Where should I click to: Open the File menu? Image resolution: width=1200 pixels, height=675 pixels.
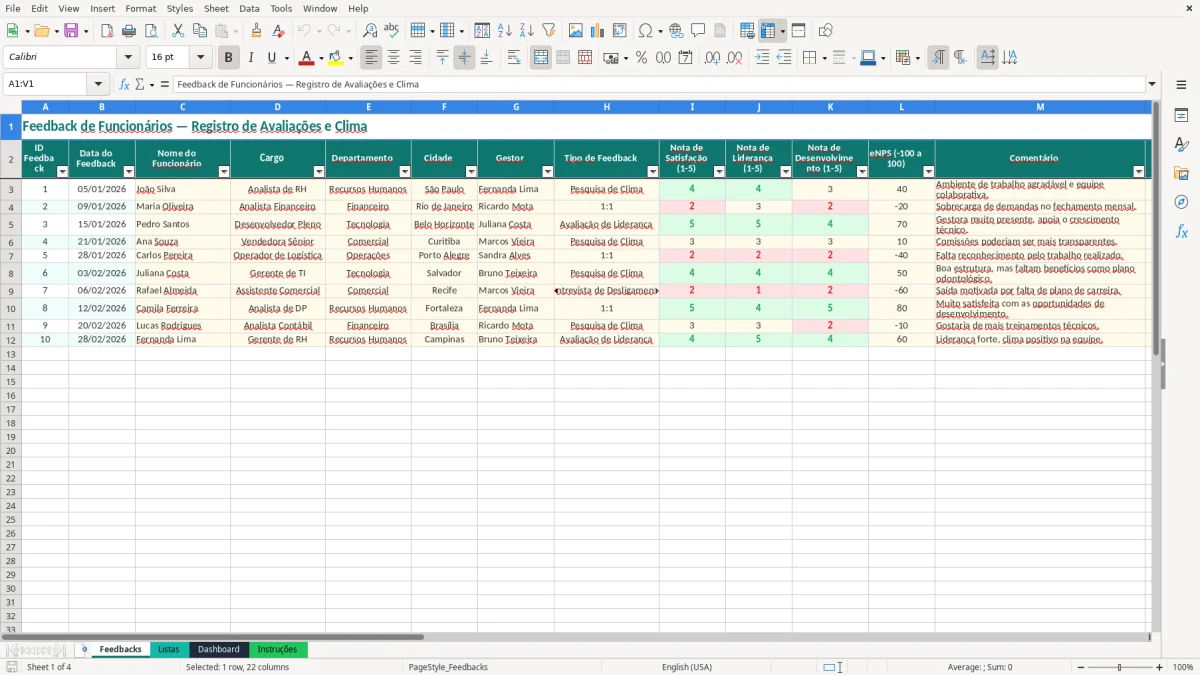(x=13, y=8)
